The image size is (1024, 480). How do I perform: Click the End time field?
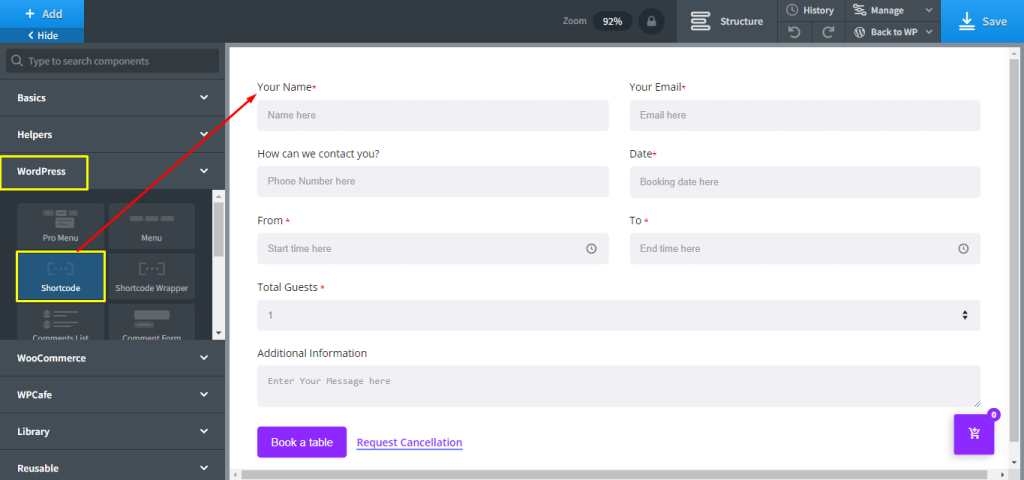click(805, 249)
